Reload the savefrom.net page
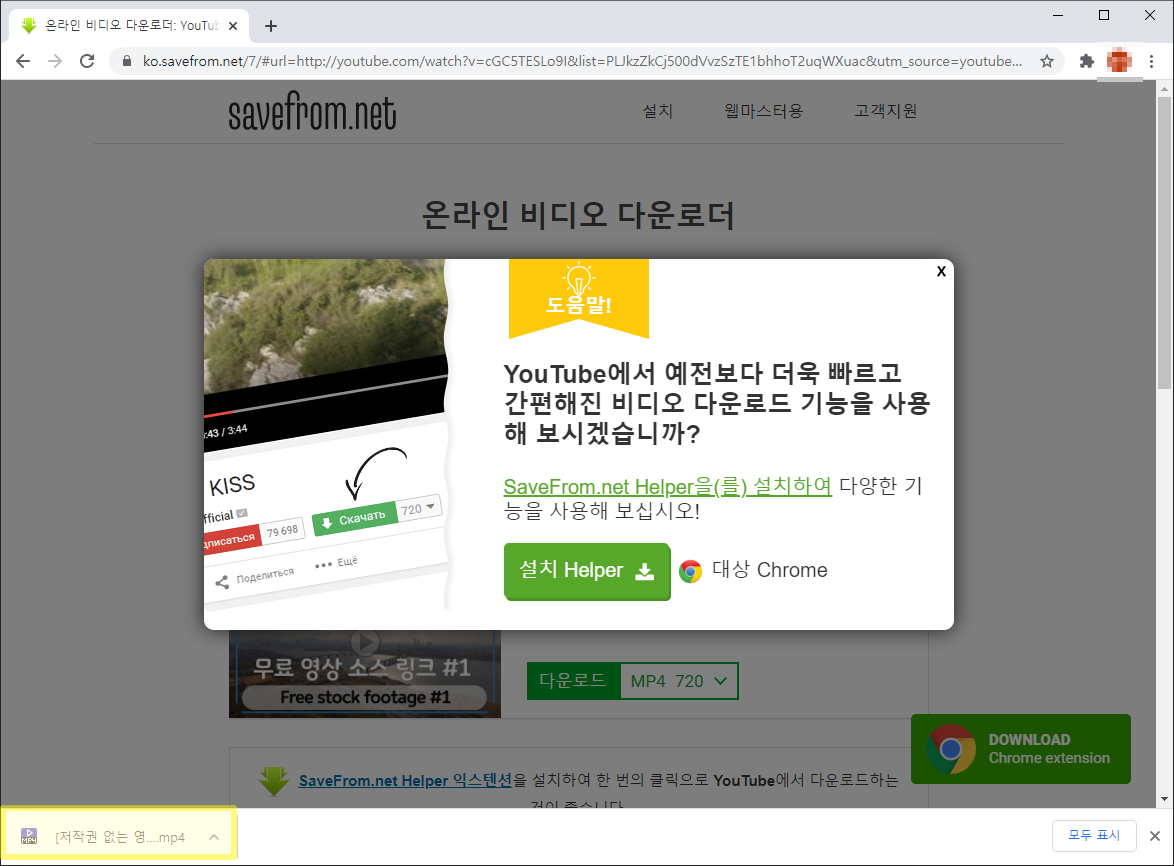This screenshot has width=1174, height=866. [87, 61]
